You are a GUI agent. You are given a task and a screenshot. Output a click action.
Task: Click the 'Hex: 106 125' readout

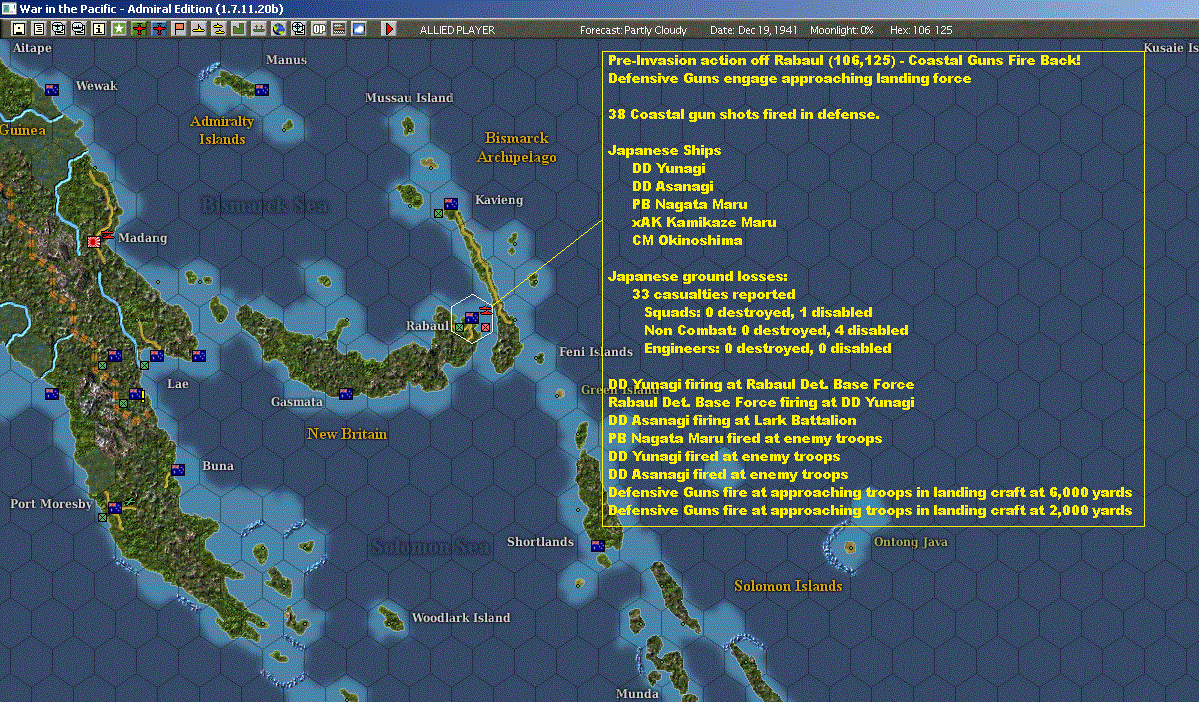921,30
